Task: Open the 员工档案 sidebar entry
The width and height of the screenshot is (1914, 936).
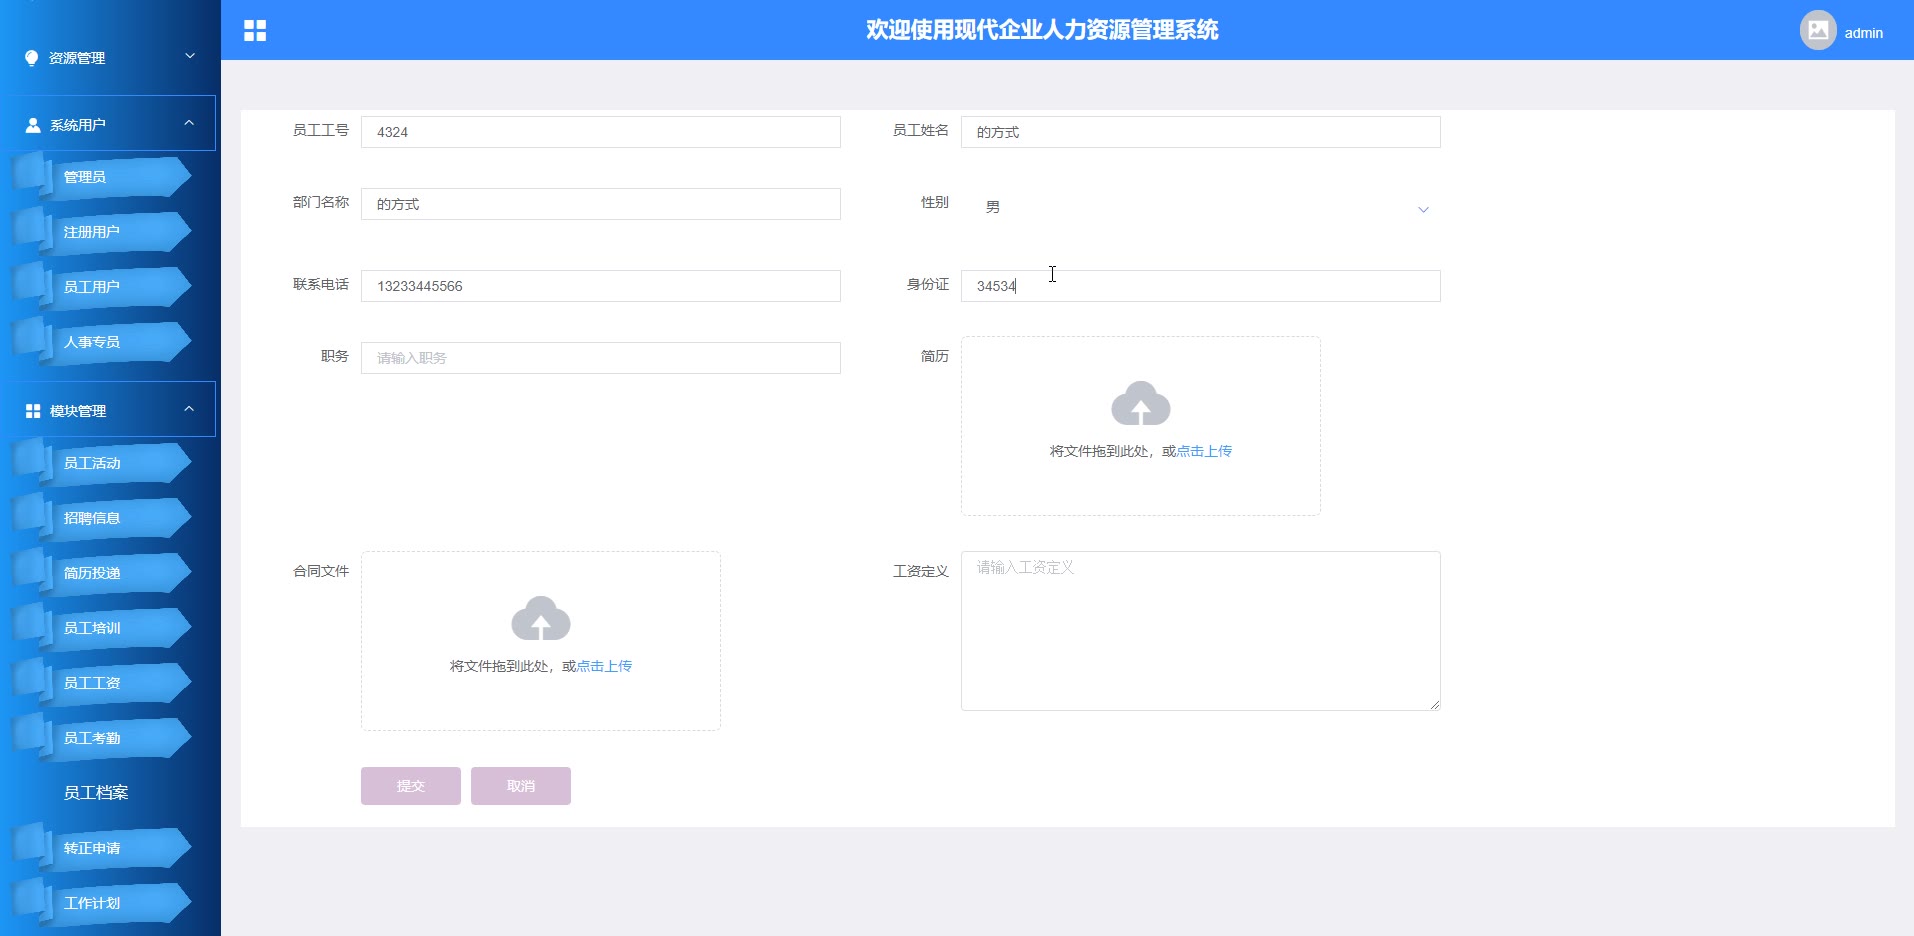Action: pos(96,793)
